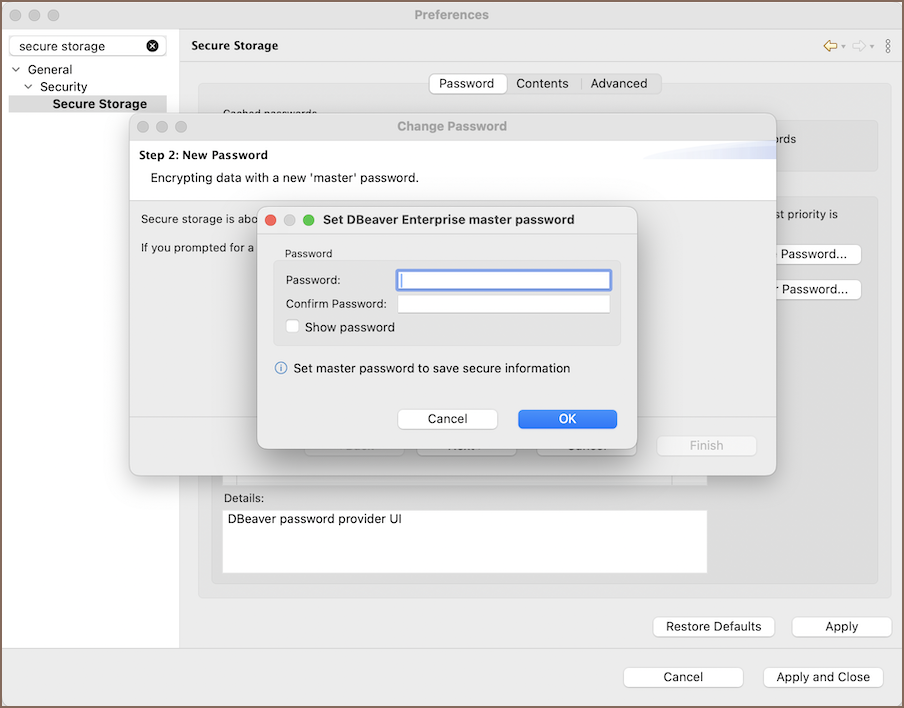Click the info icon beside master password message
Screen dimensions: 904x708
[x=281, y=368]
